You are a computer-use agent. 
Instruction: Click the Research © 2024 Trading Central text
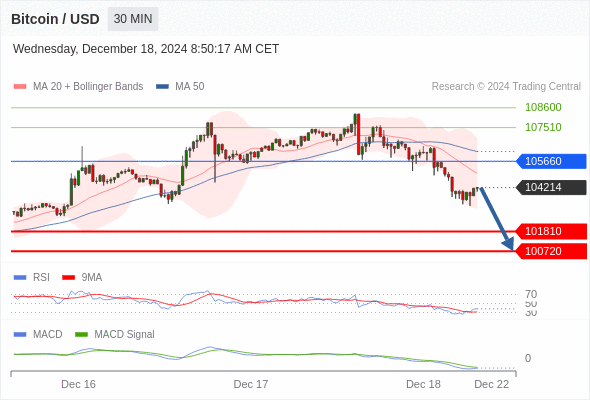point(506,87)
